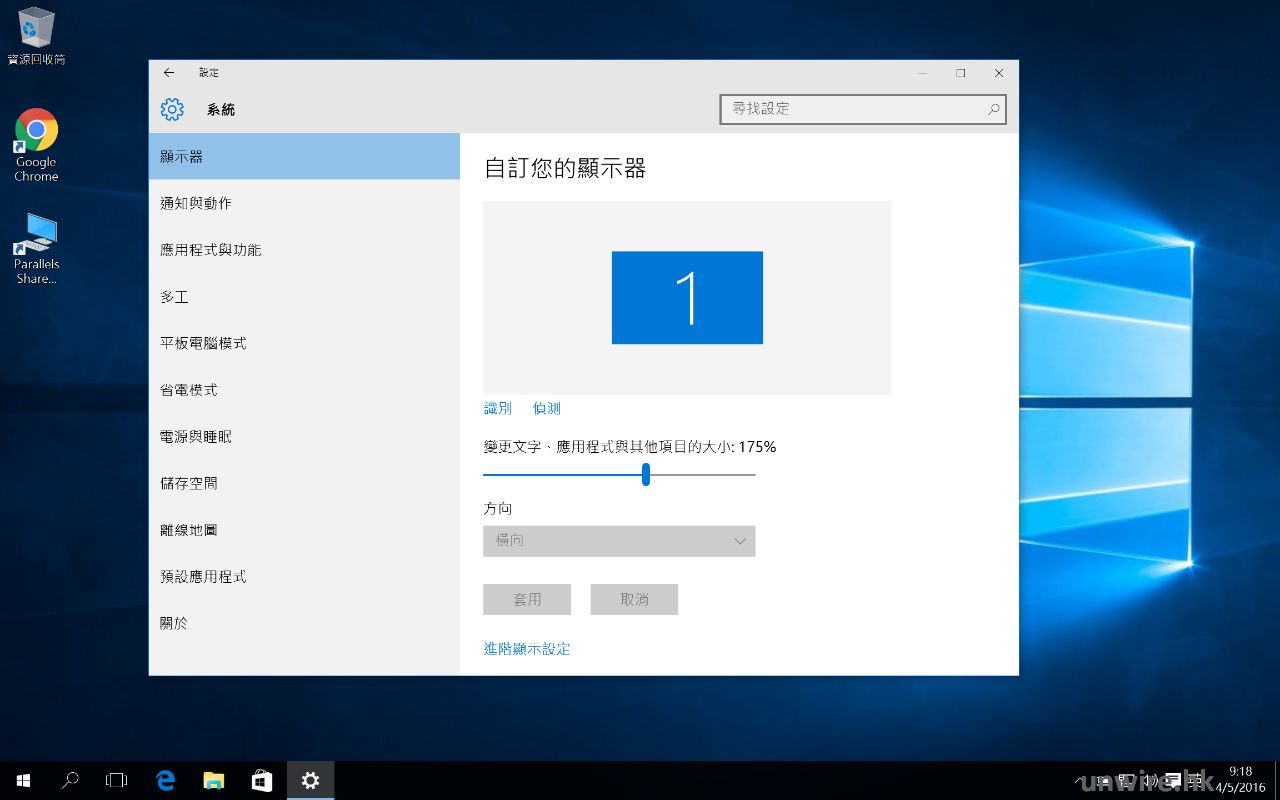The height and width of the screenshot is (800, 1280).
Task: Click the 偵測 detect link
Action: point(547,408)
